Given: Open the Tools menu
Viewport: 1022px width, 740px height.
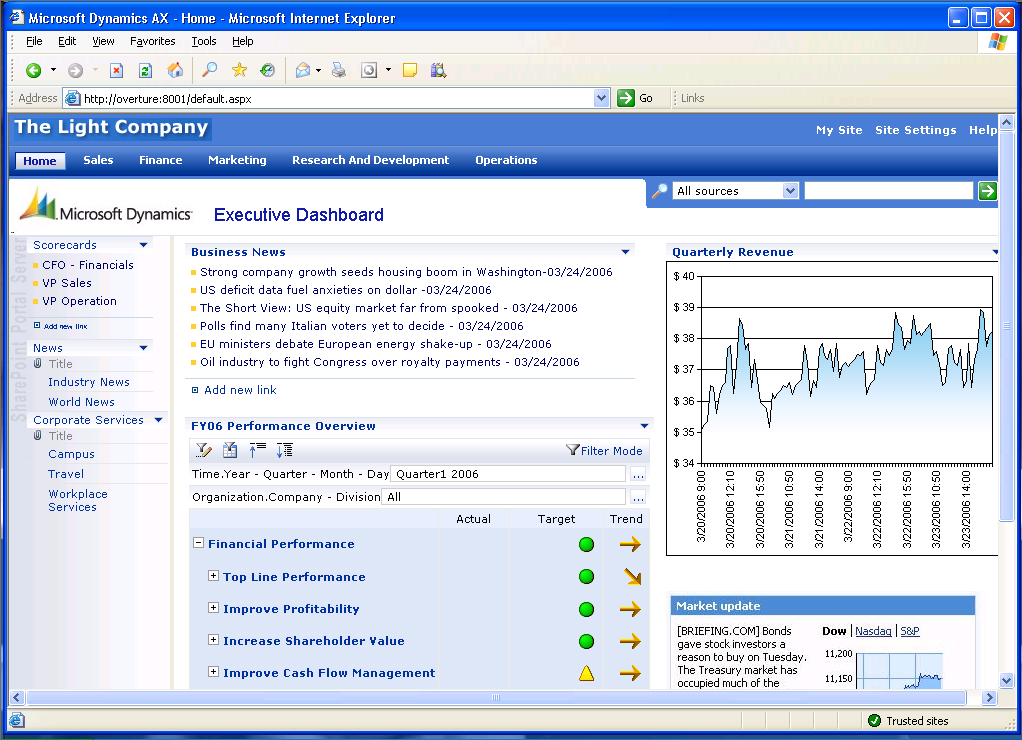Looking at the screenshot, I should pyautogui.click(x=204, y=41).
